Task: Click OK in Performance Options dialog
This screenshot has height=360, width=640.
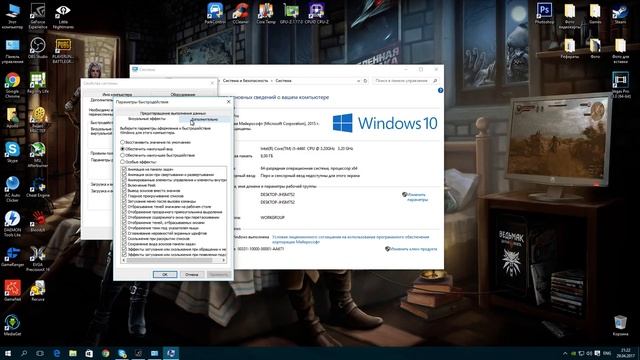Action: point(165,274)
